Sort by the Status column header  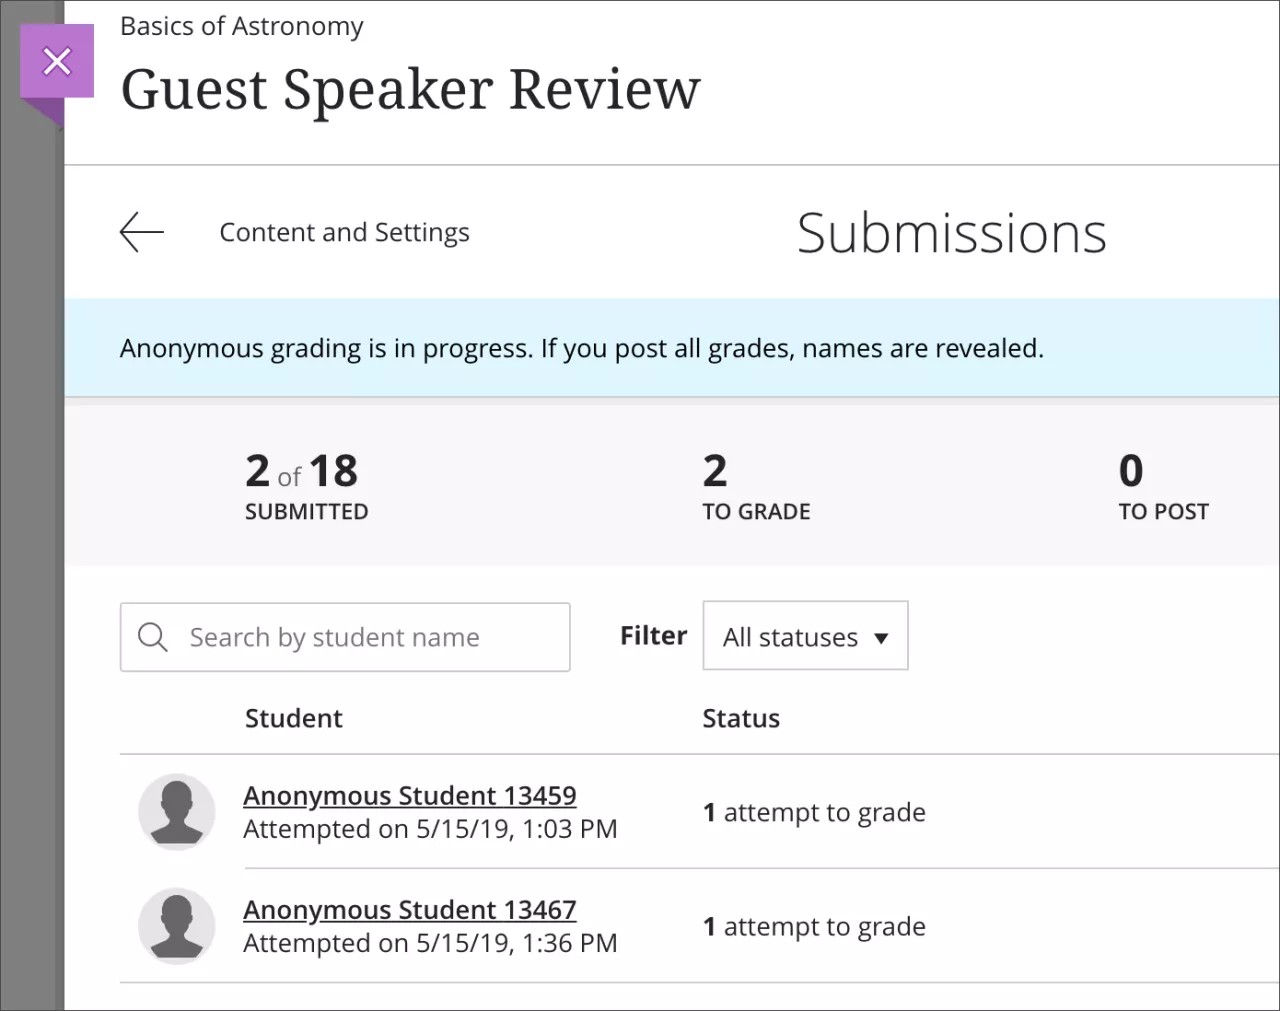[x=740, y=718]
